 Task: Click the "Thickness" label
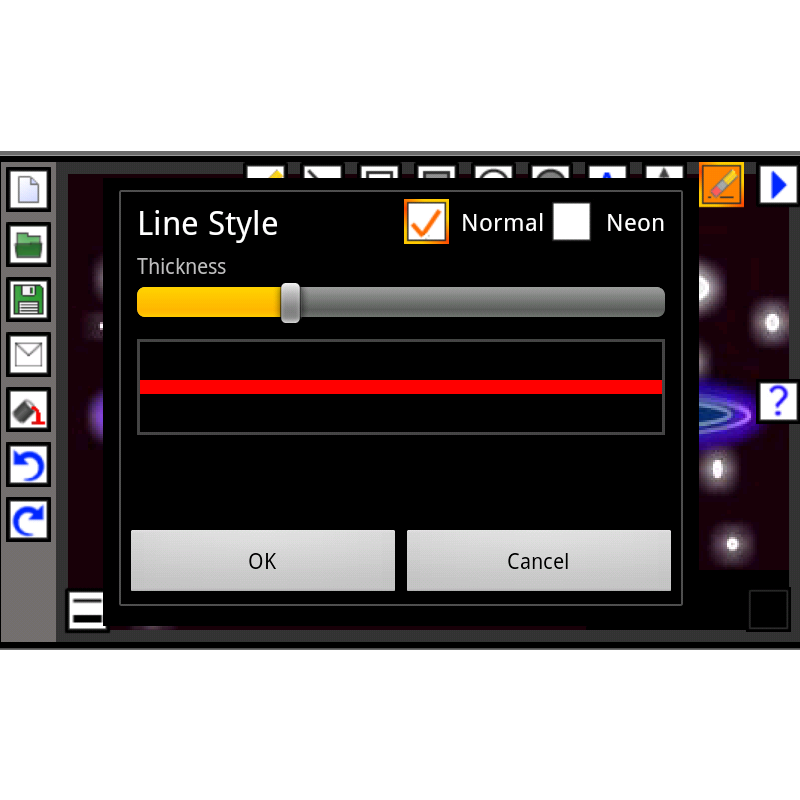coord(182,266)
